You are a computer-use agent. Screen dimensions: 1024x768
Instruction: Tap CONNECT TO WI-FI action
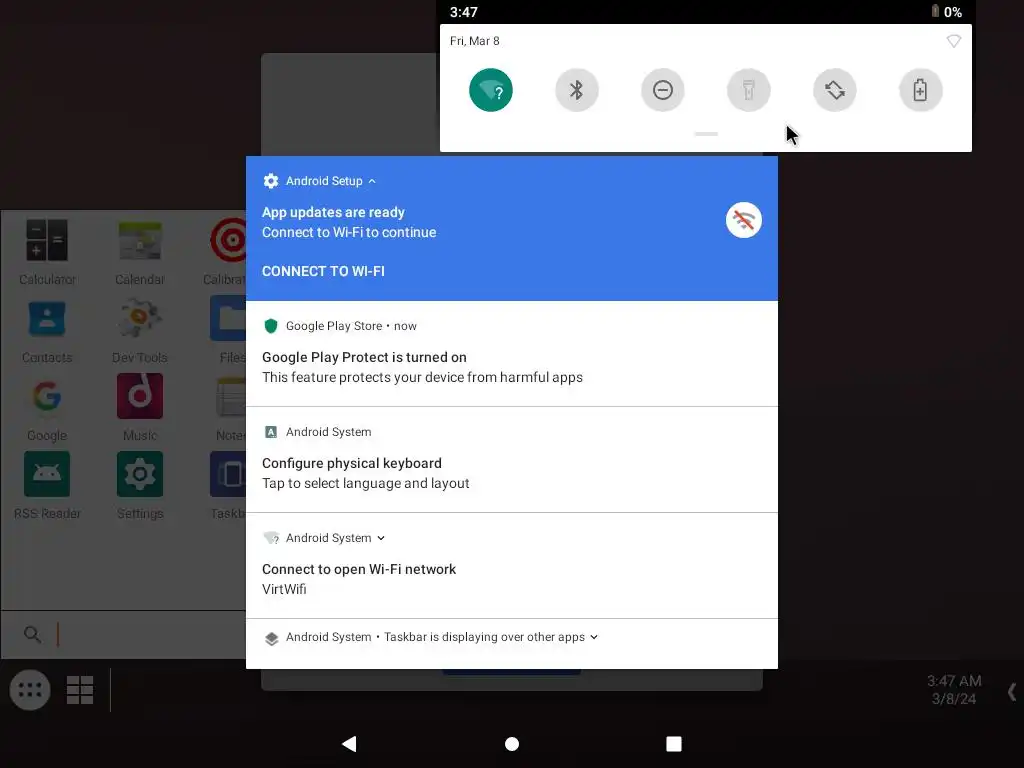(x=323, y=271)
